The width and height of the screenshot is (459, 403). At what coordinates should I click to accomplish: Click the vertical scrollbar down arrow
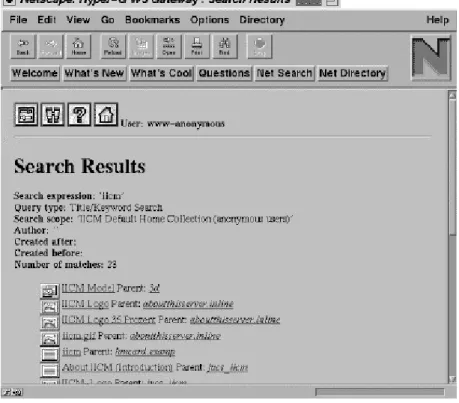tap(452, 379)
